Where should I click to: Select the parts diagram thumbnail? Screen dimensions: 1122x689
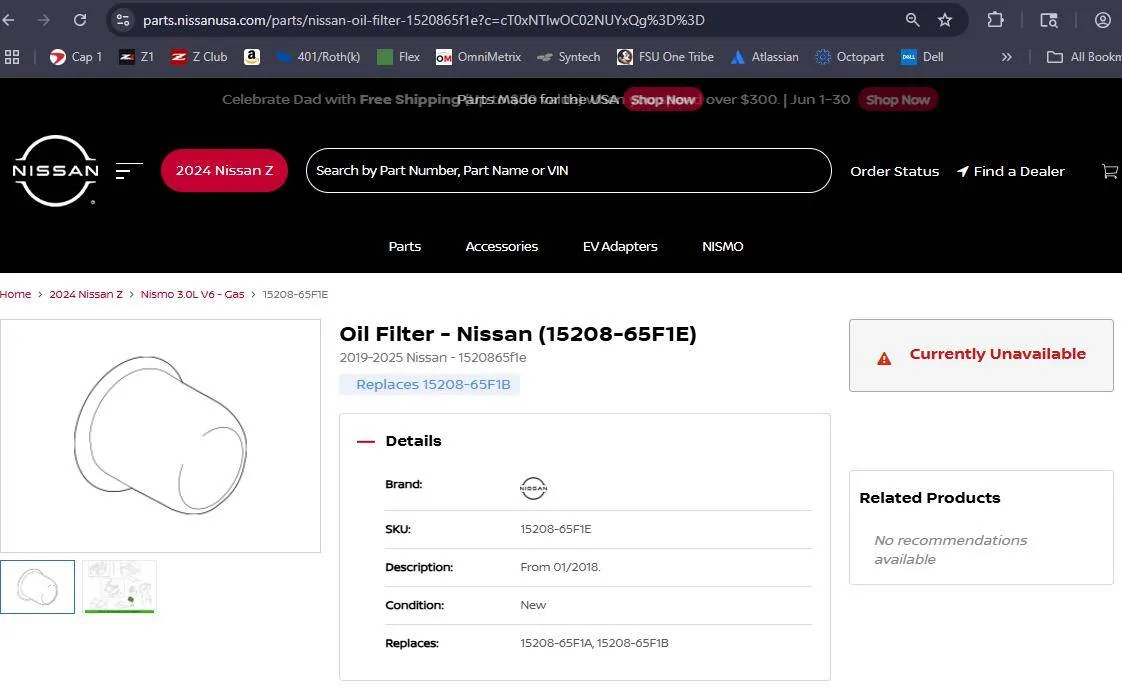[119, 587]
